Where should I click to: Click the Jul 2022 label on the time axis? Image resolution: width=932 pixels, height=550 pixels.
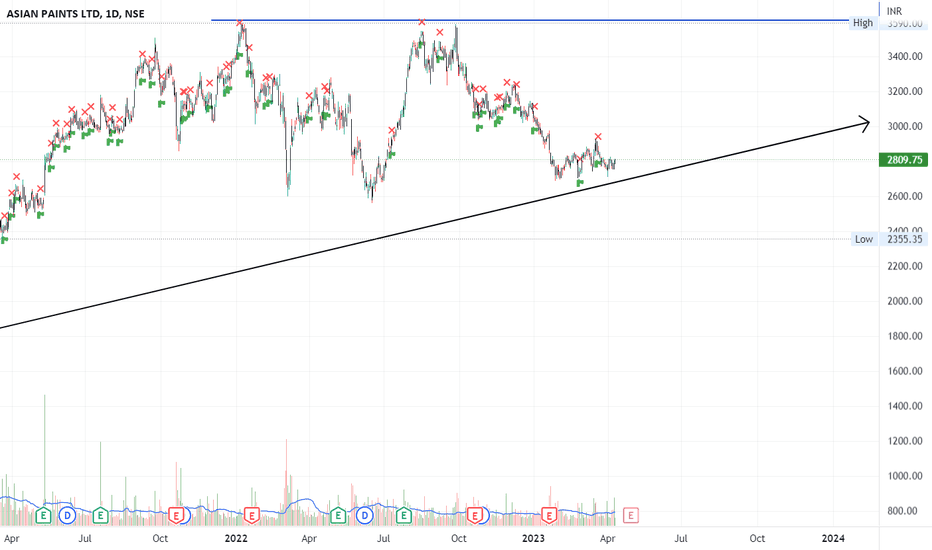[383, 538]
